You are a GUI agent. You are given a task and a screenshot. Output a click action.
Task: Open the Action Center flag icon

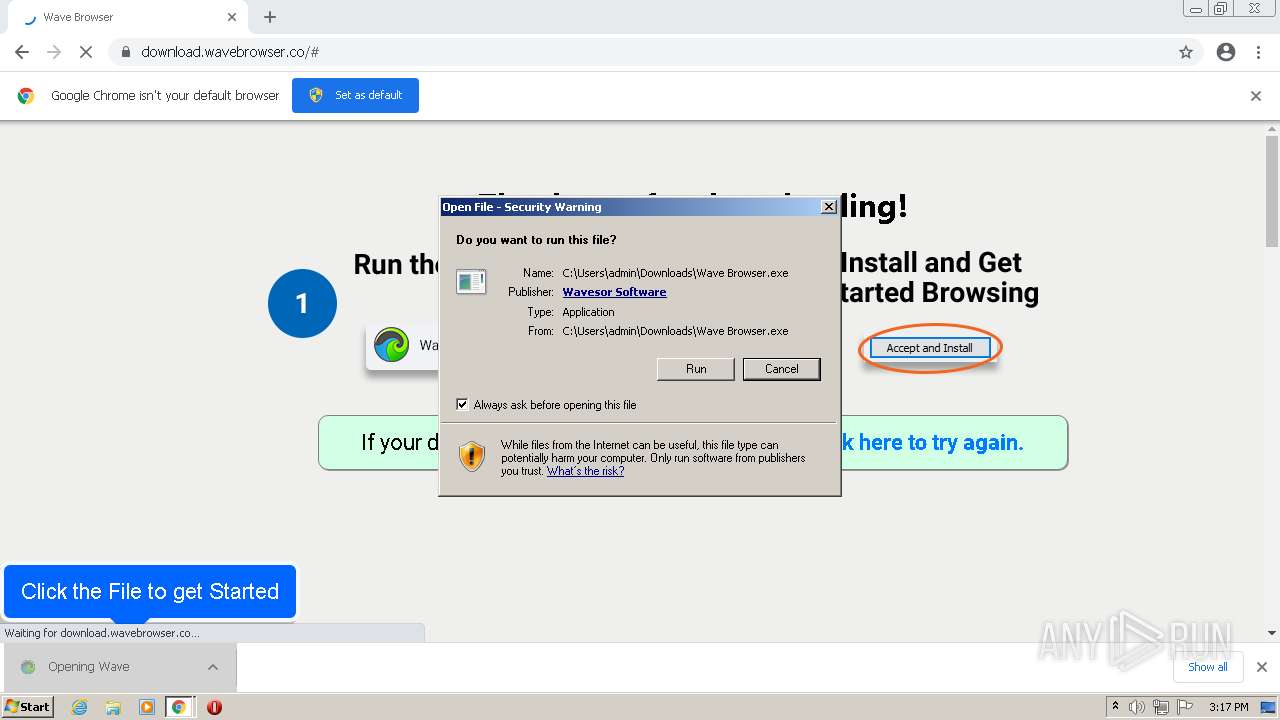[x=1184, y=707]
